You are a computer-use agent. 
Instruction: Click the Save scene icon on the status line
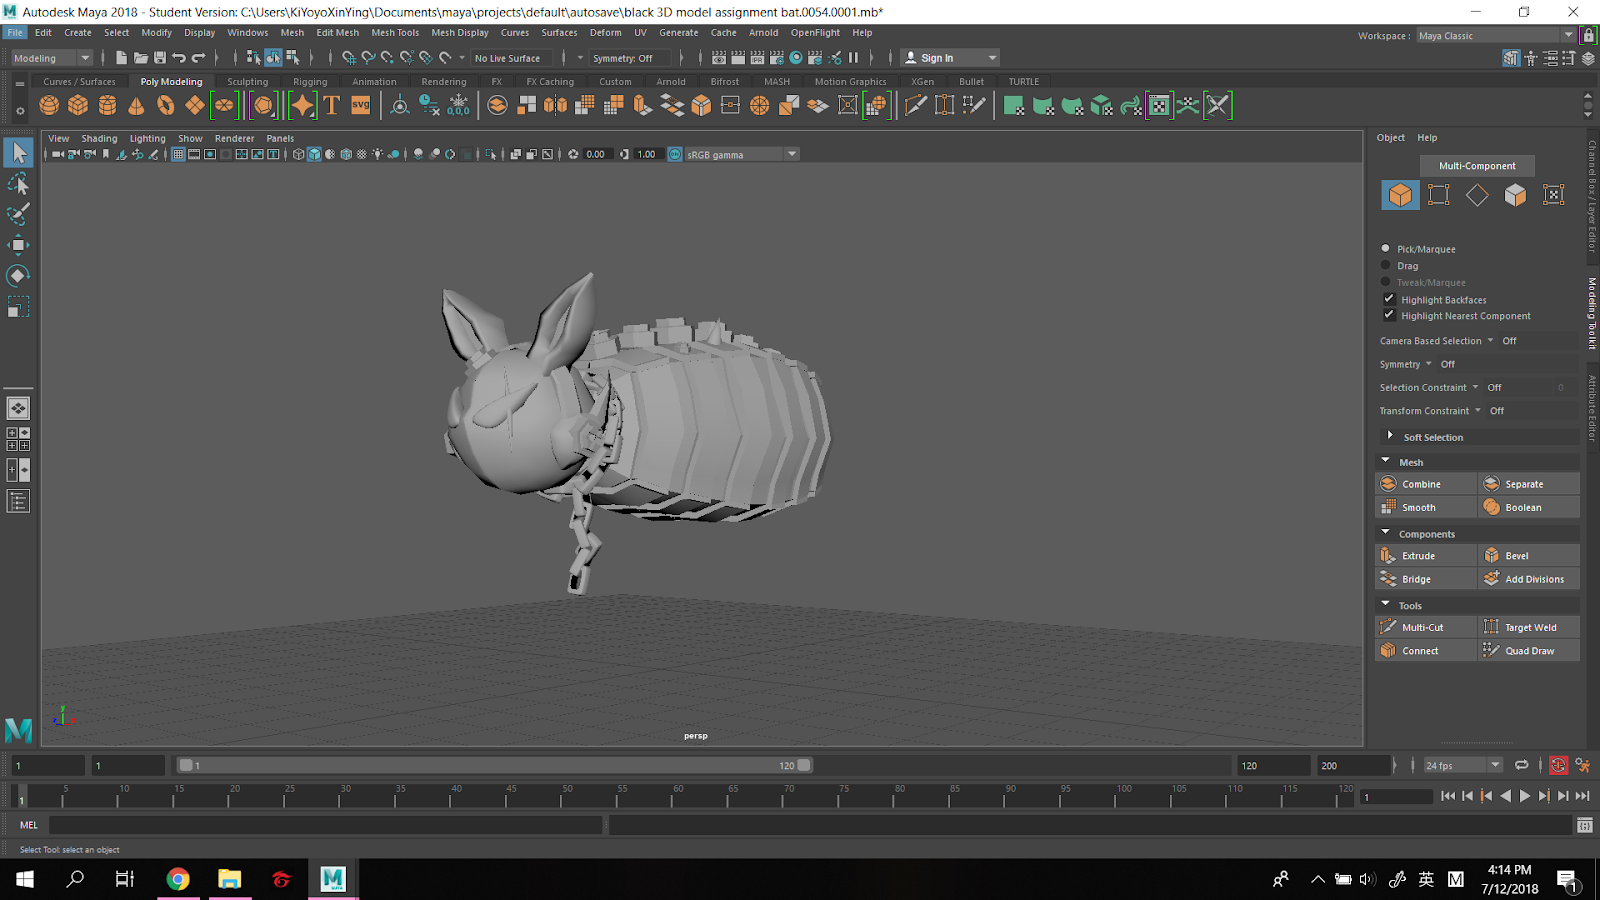160,58
